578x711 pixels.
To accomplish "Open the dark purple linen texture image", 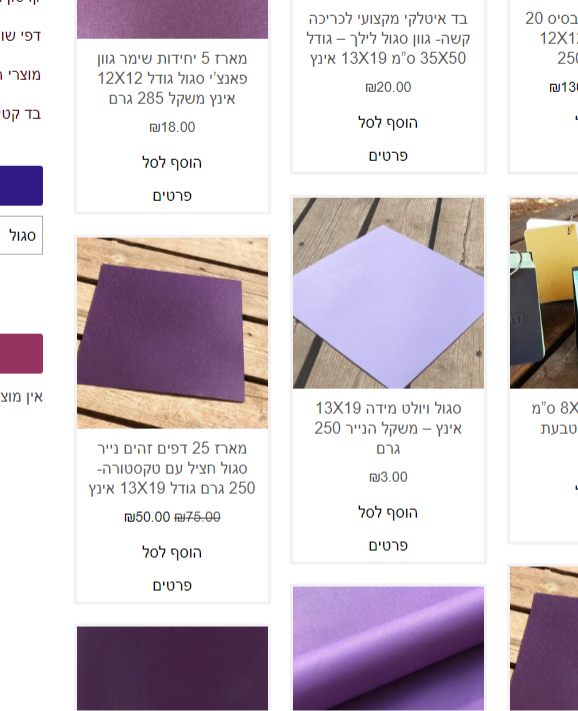I will point(172,668).
